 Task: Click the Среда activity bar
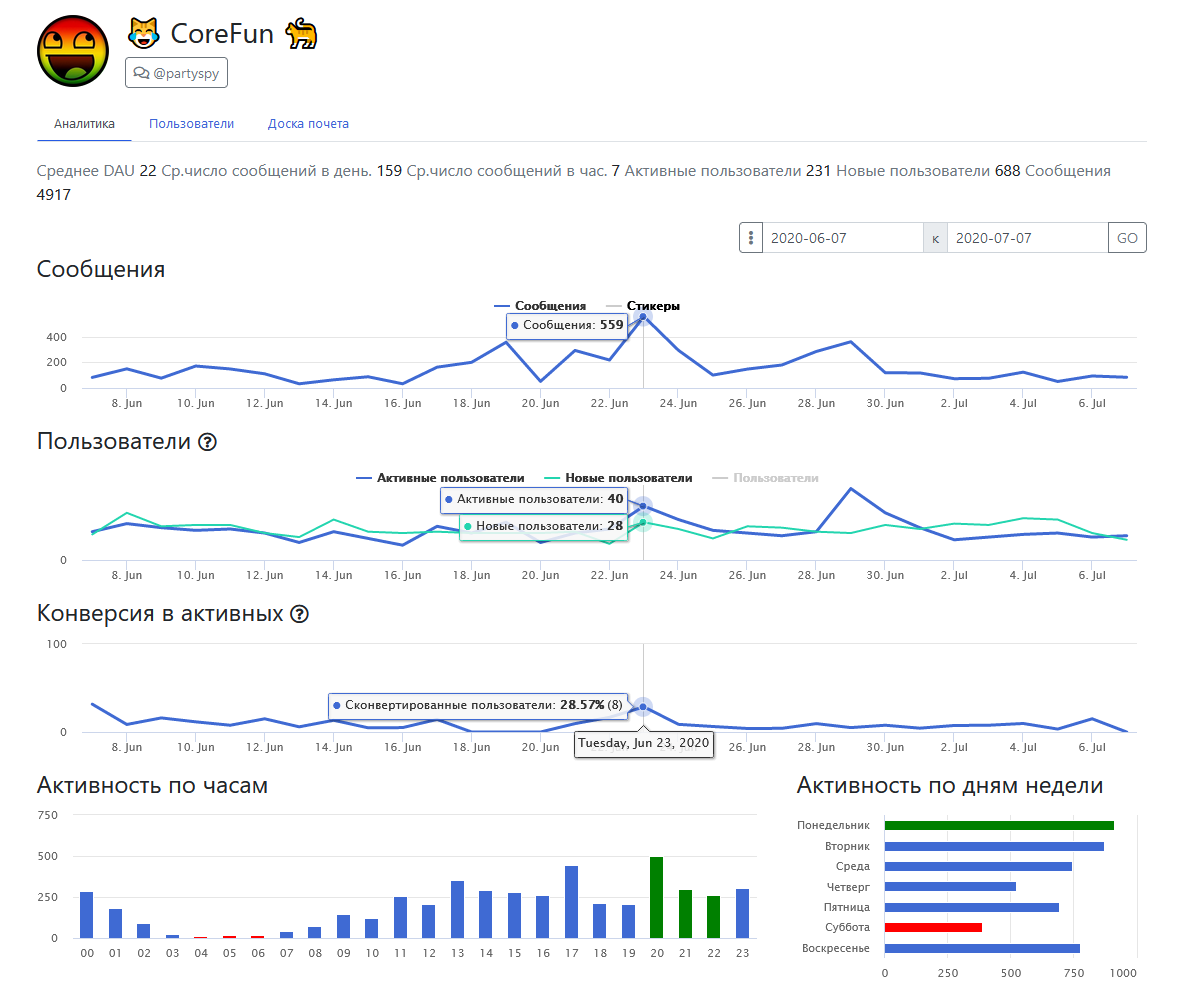click(x=978, y=866)
